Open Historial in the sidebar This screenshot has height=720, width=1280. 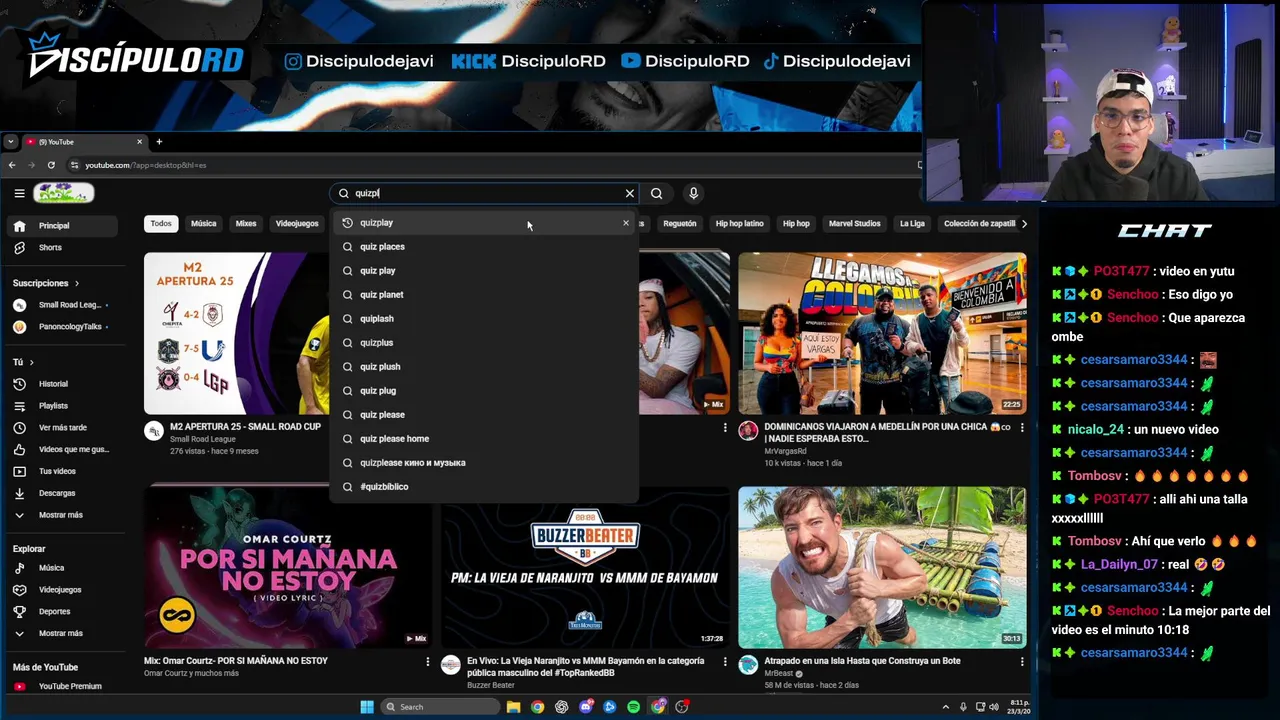tap(60, 384)
